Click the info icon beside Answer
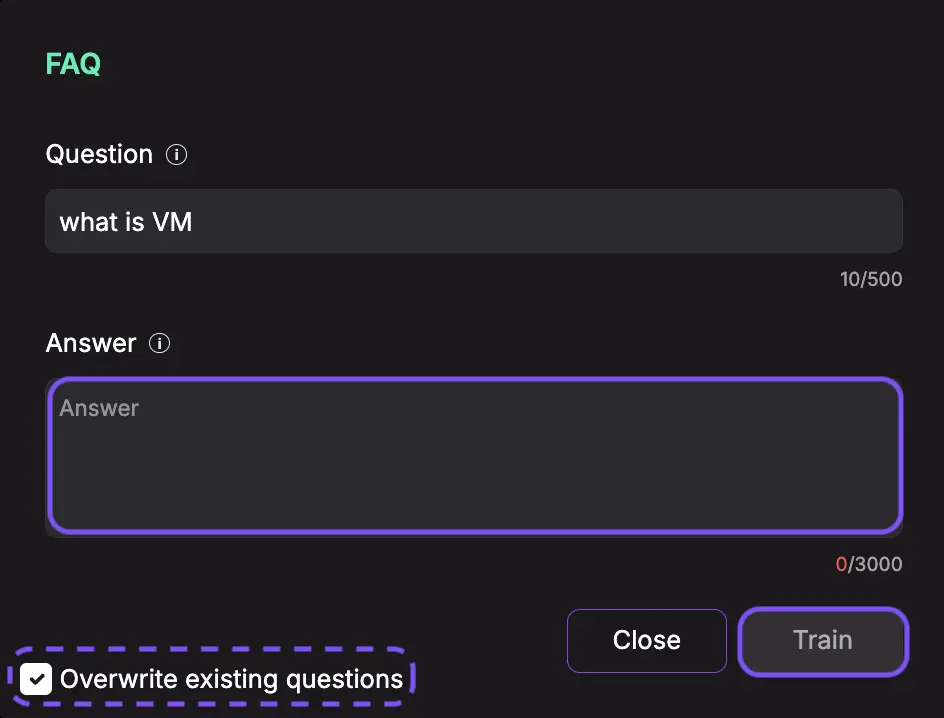This screenshot has width=944, height=718. [x=160, y=343]
